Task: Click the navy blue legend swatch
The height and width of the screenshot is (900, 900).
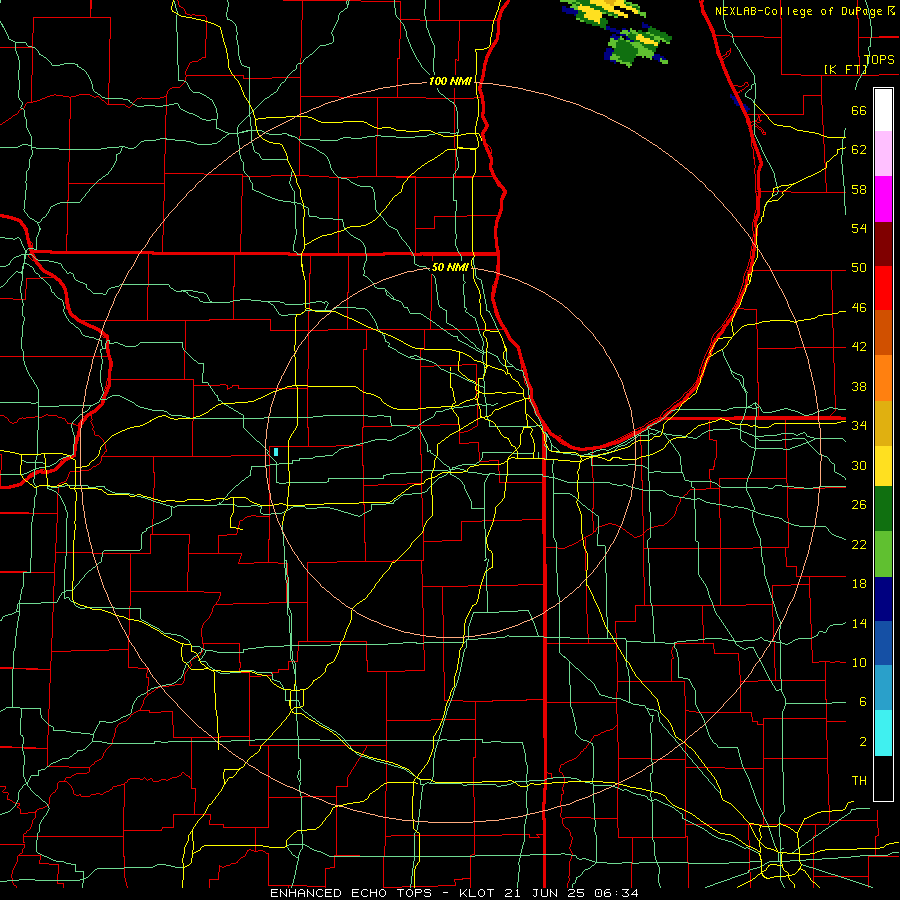Action: click(x=883, y=599)
